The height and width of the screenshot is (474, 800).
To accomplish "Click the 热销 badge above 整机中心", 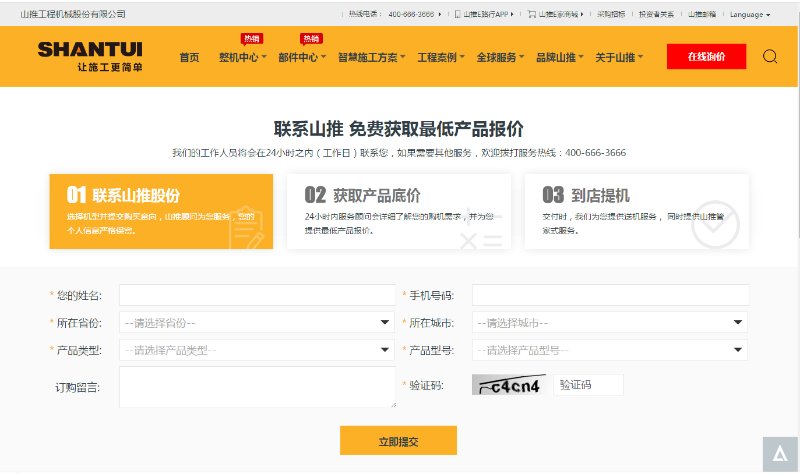I will pyautogui.click(x=252, y=39).
